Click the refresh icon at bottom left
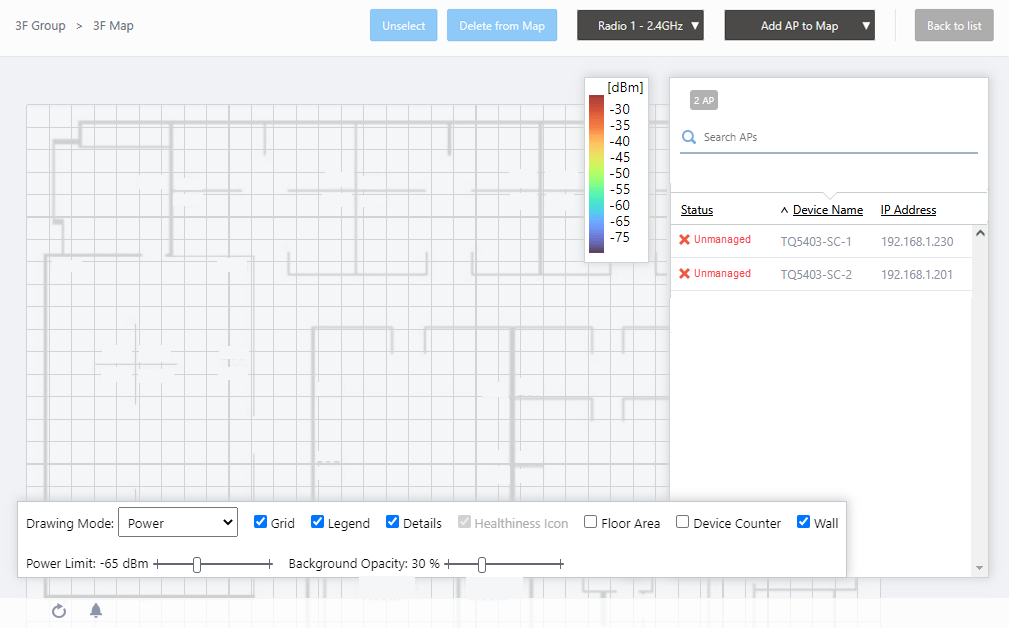 coord(59,611)
